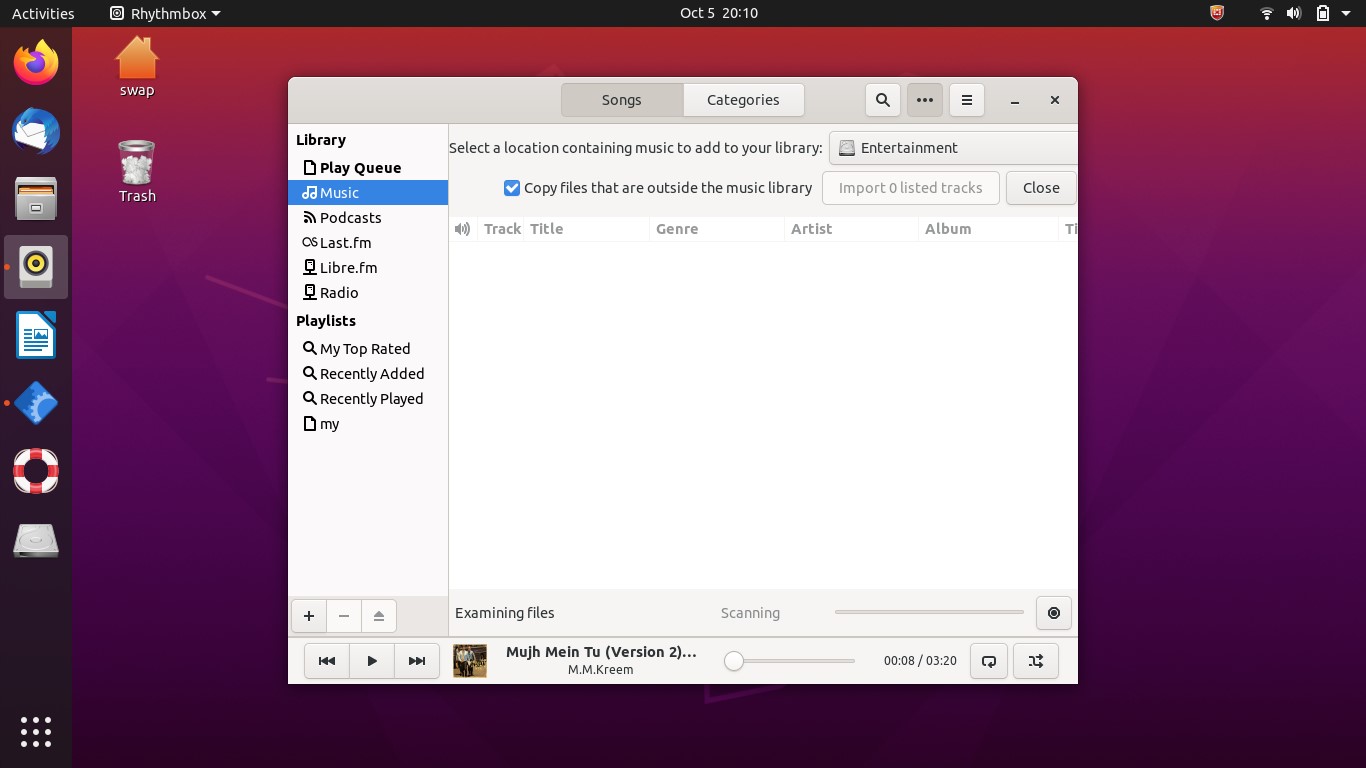This screenshot has height=768, width=1366.
Task: Skip to previous track
Action: tap(327, 661)
